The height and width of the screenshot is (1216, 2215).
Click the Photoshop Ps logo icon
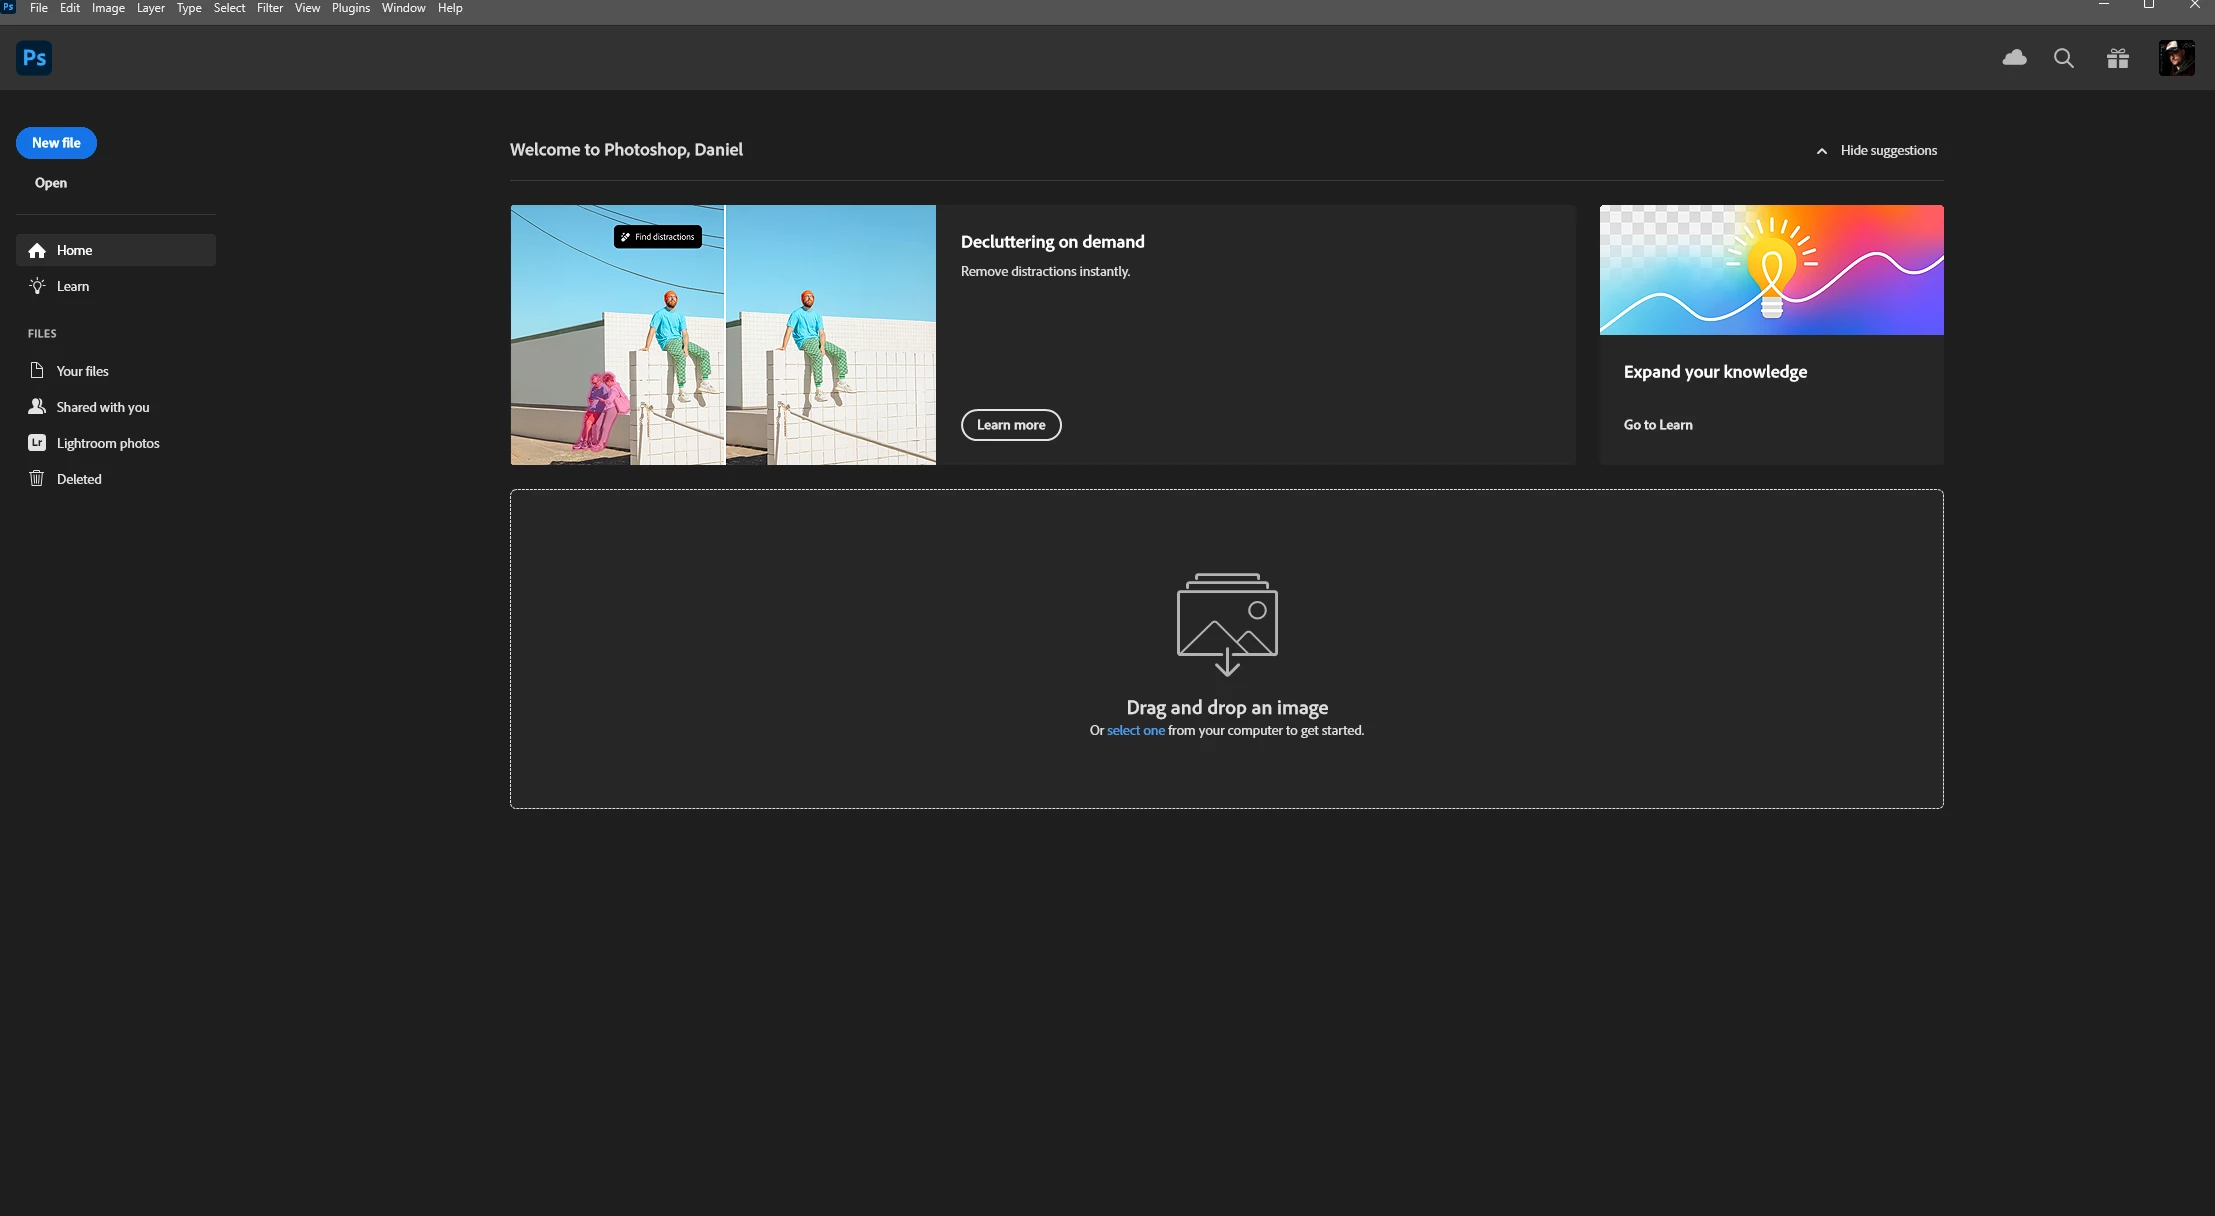click(34, 58)
